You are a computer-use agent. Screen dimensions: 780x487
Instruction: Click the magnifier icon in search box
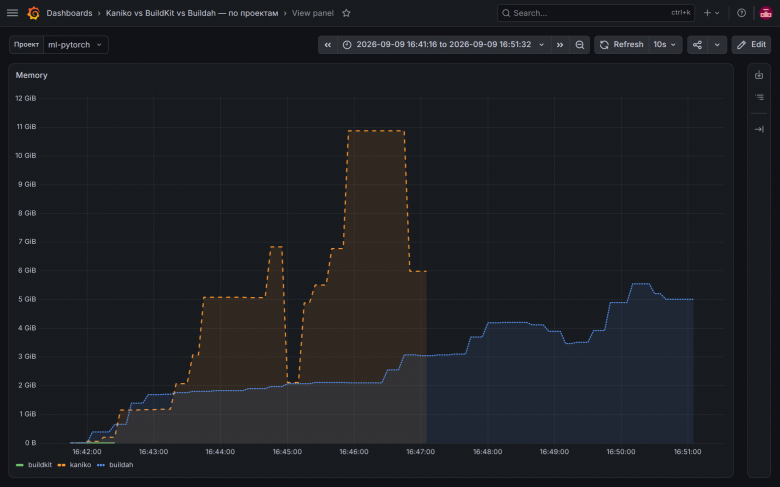[506, 13]
